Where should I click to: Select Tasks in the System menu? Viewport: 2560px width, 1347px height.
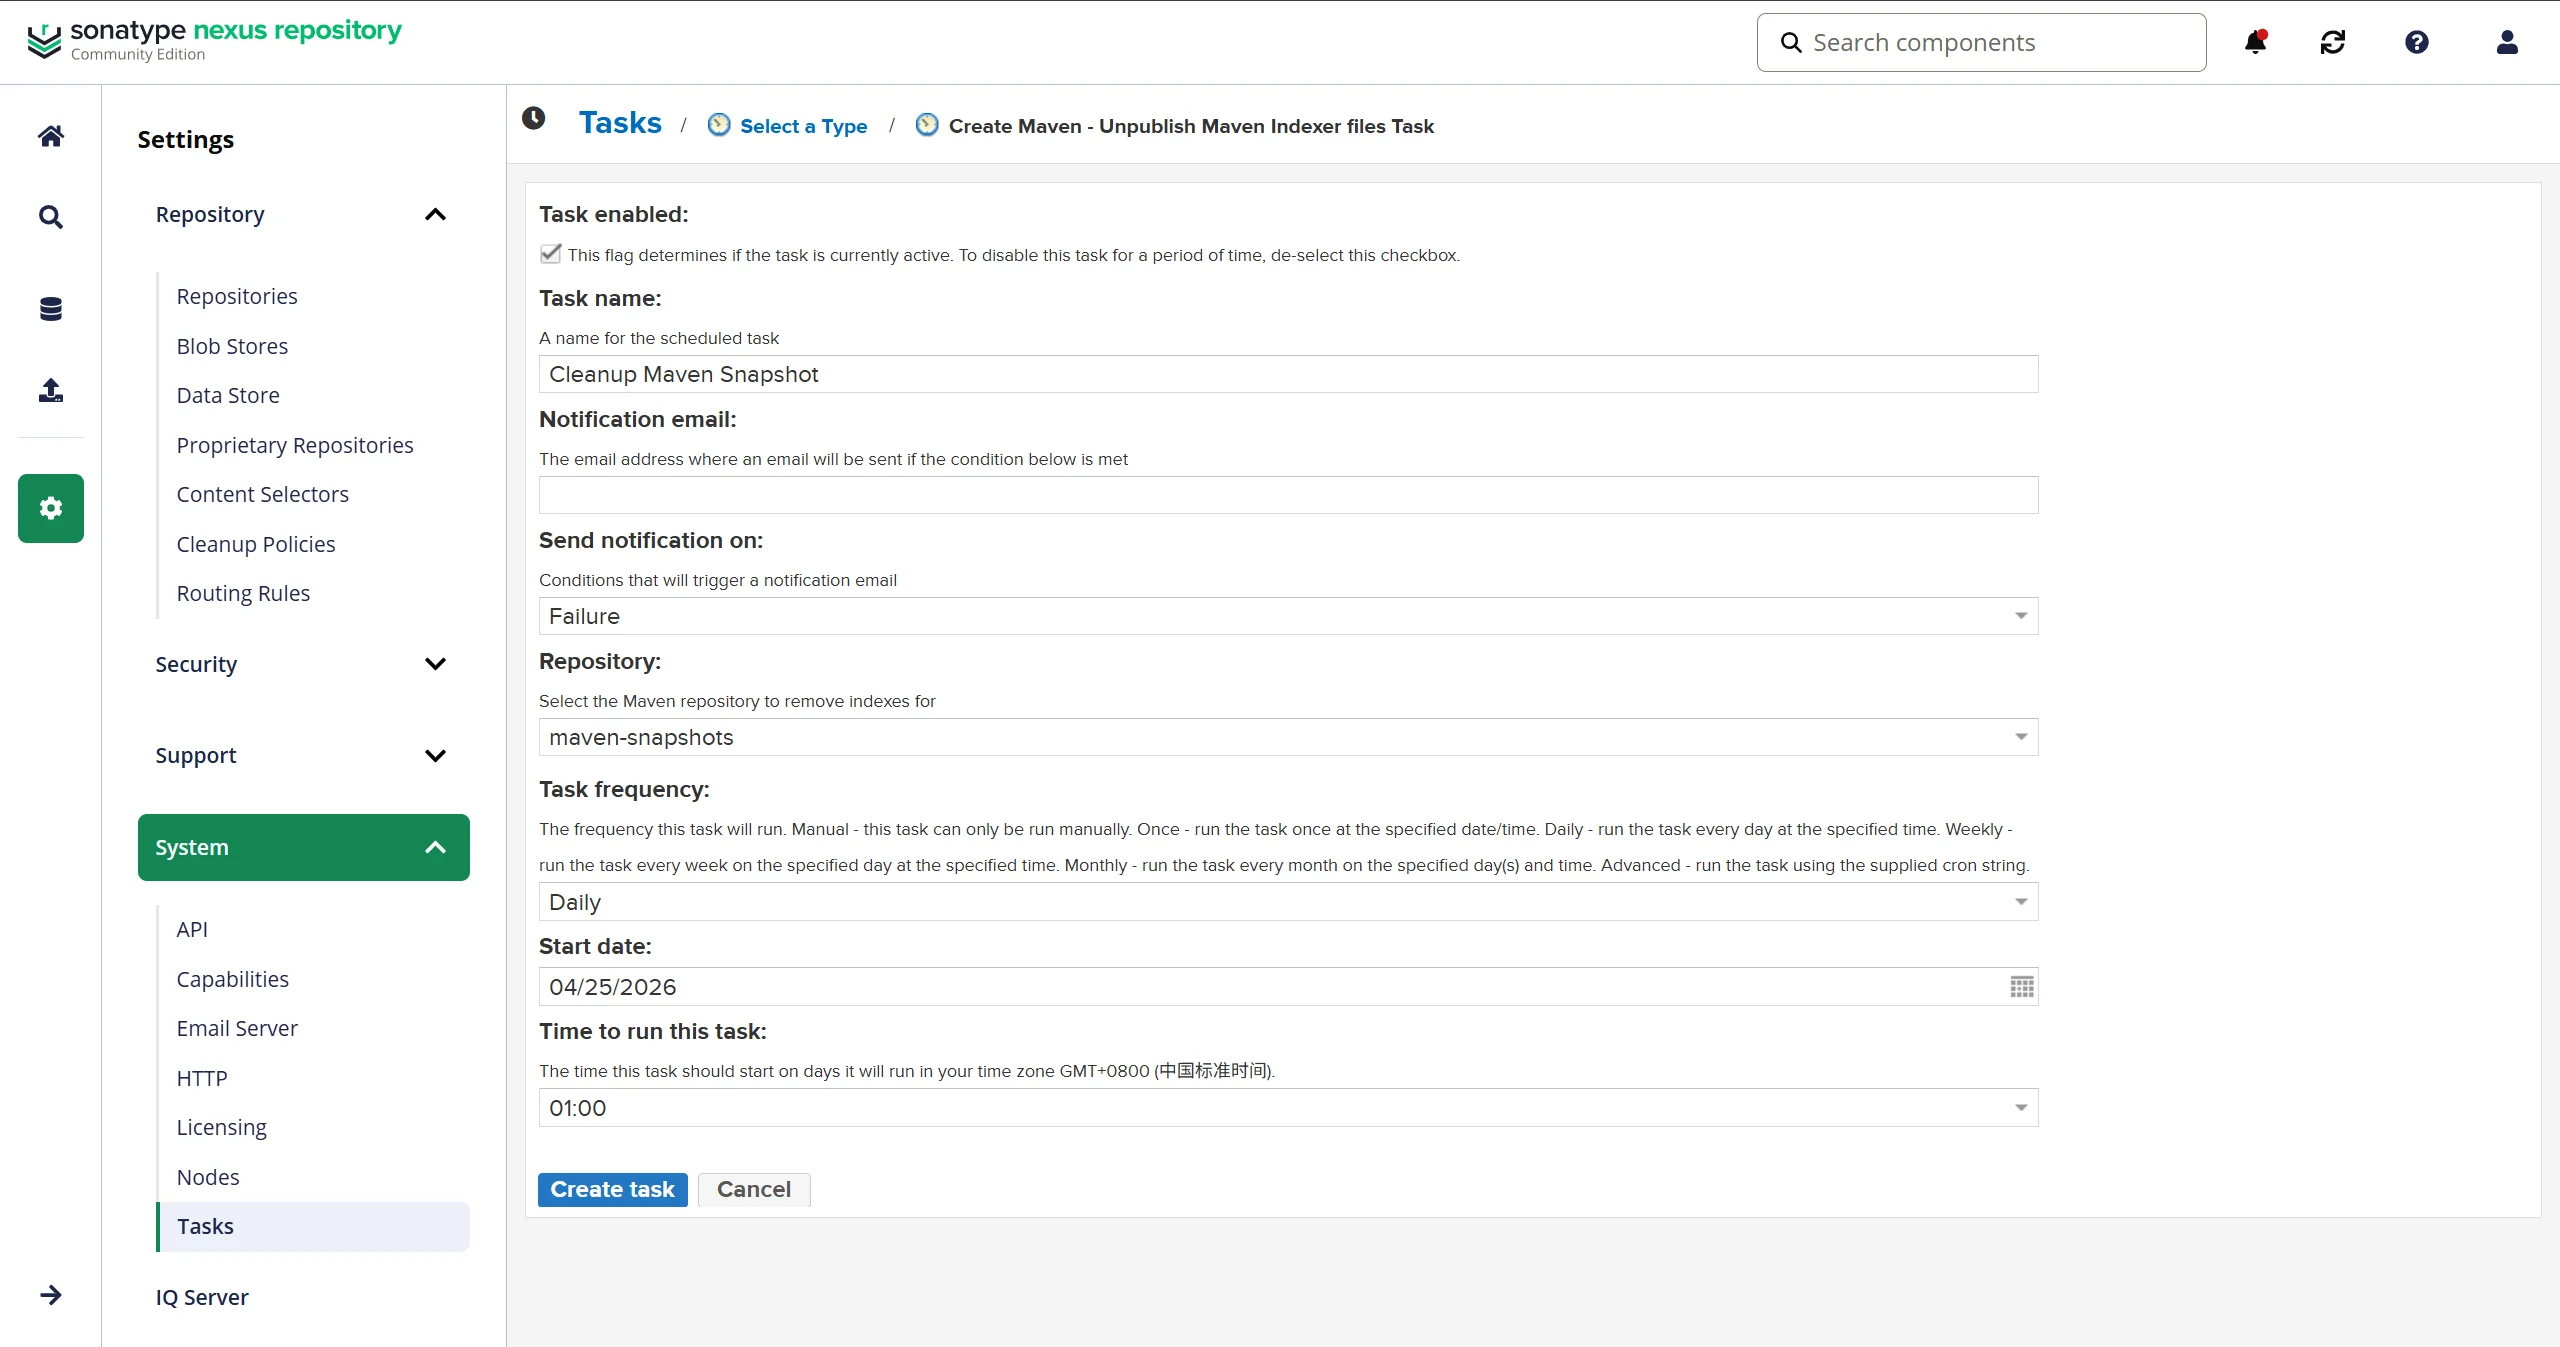(313, 1227)
